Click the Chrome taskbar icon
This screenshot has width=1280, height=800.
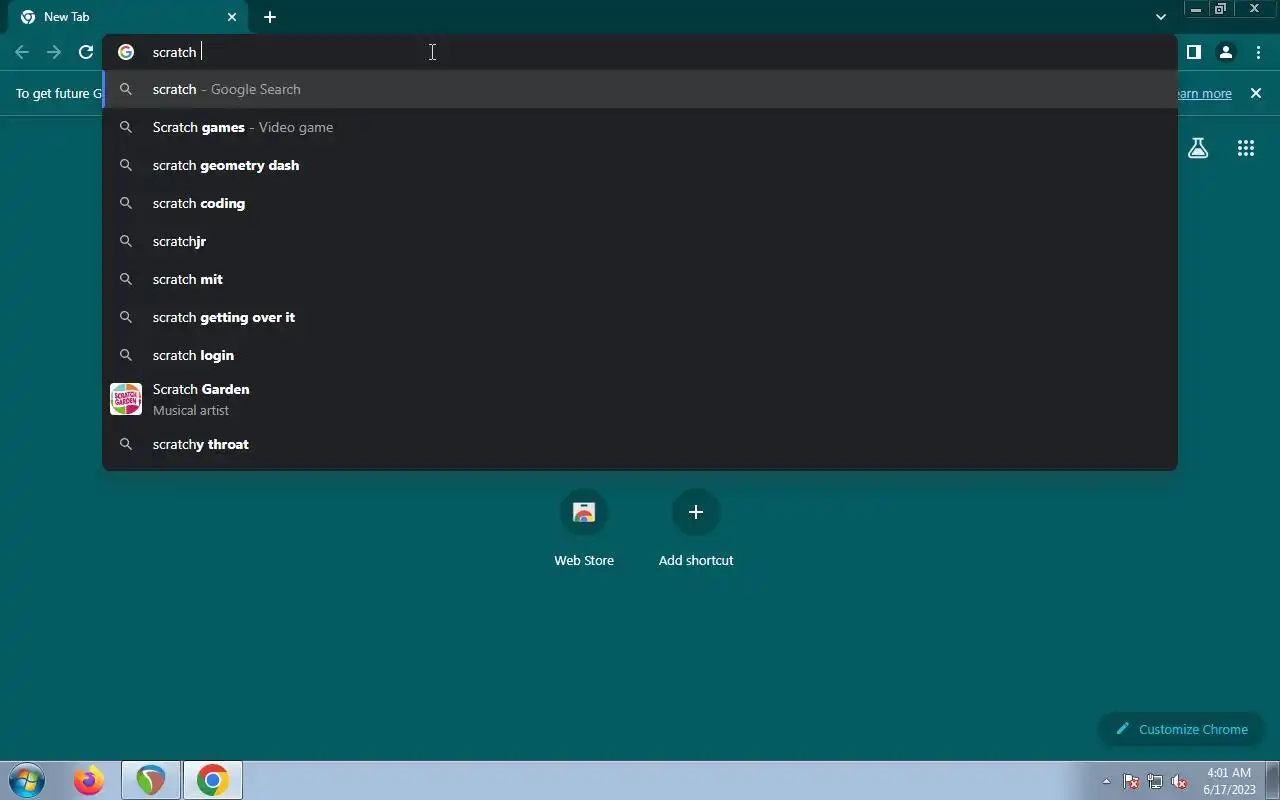pos(212,780)
